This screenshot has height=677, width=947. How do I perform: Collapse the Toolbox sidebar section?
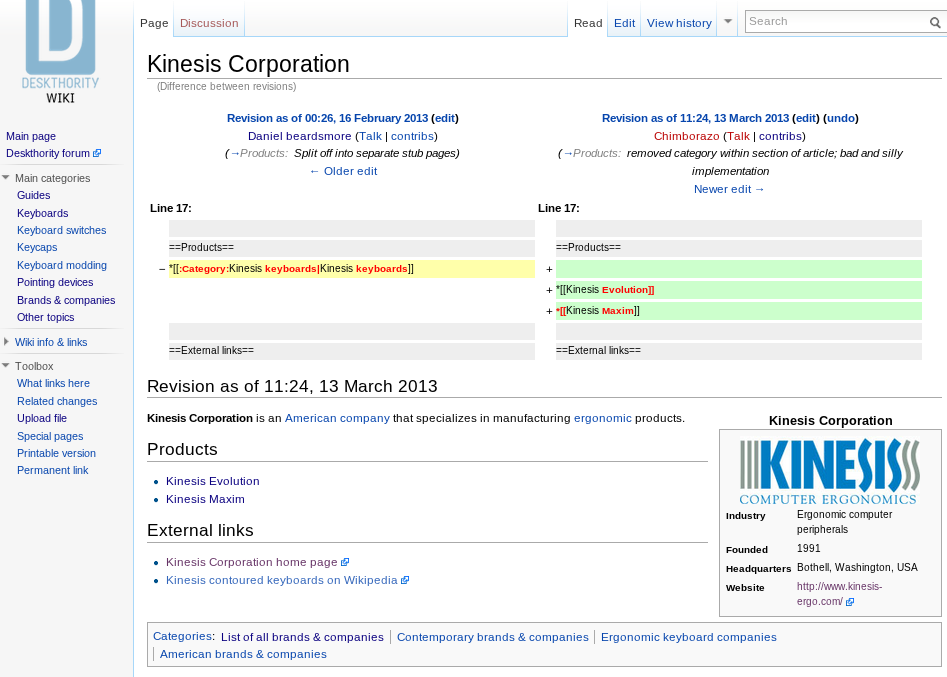pyautogui.click(x=8, y=366)
